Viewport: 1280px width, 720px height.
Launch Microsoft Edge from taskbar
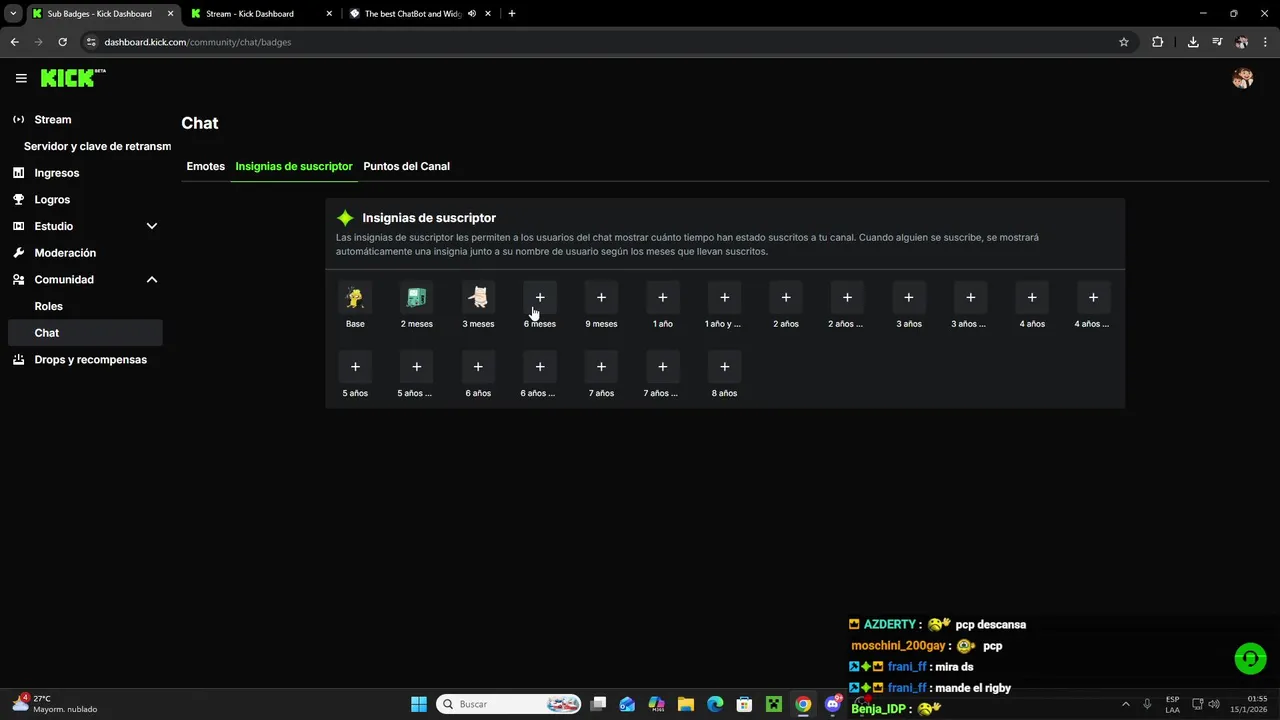click(715, 704)
